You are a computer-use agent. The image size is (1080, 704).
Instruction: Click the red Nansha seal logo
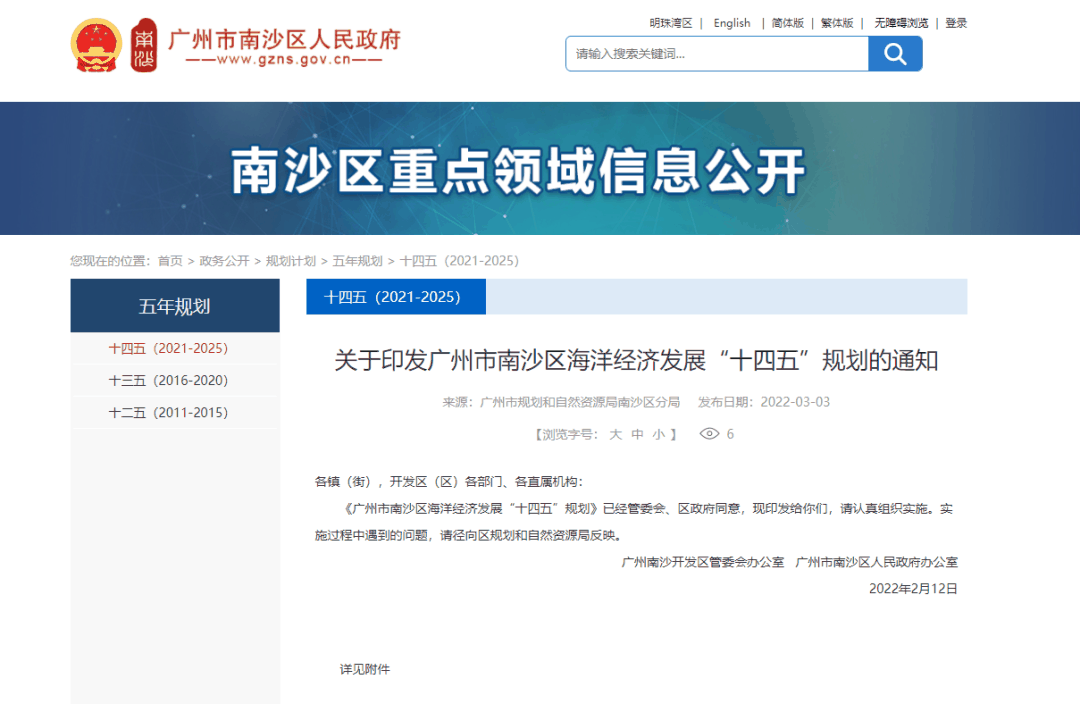point(144,46)
